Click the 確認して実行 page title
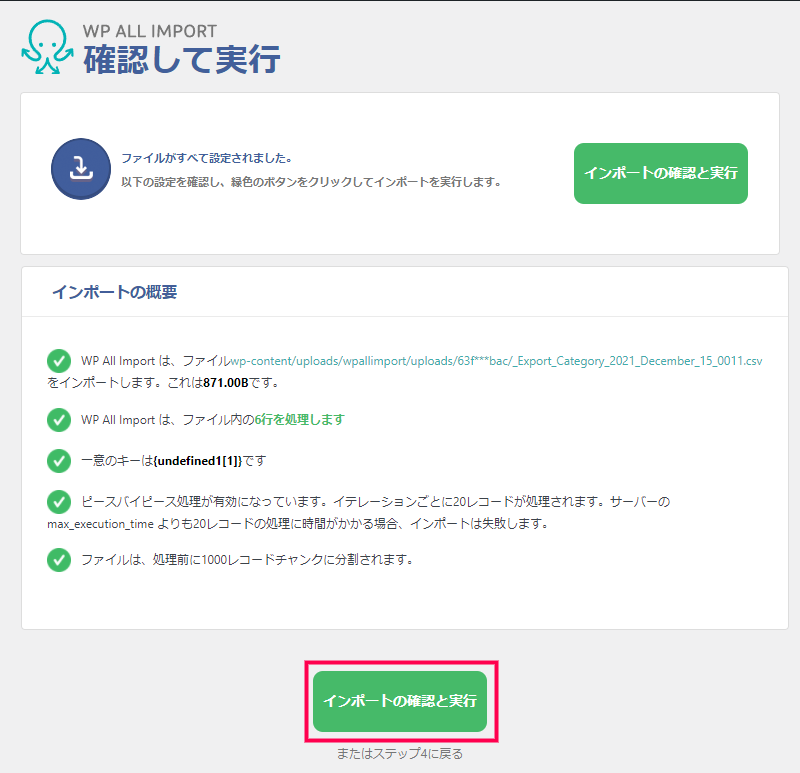Viewport: 800px width, 773px height. [x=182, y=60]
